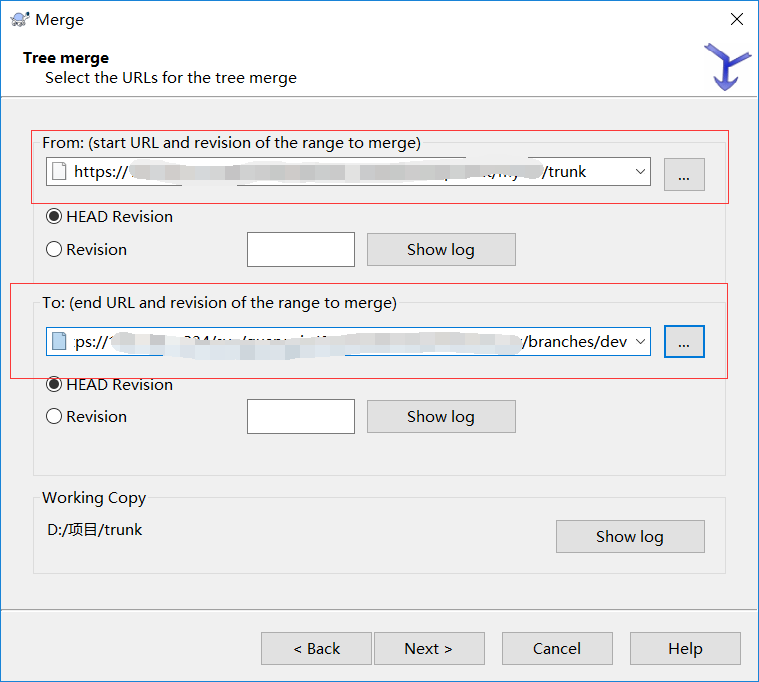759x682 pixels.
Task: Expand the From URL trunk dropdown
Action: click(640, 171)
